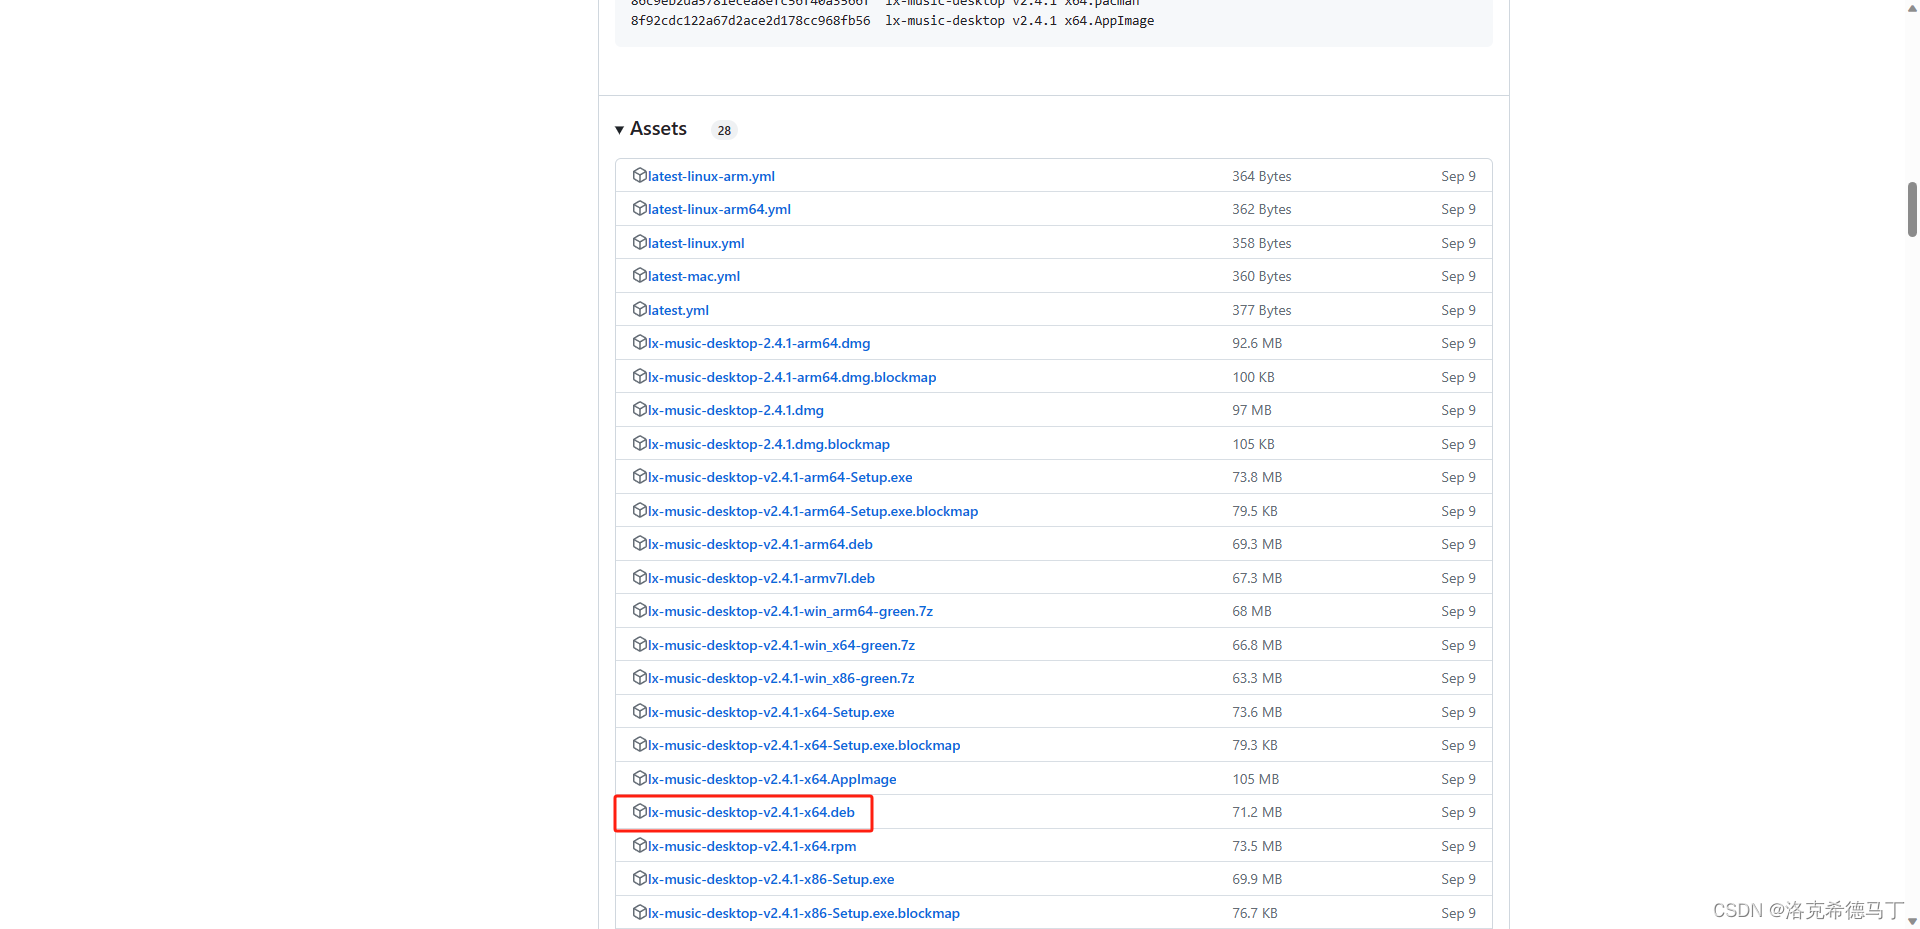The width and height of the screenshot is (1920, 929).
Task: Click package icon beside arm64-Setup.exe.blockmap
Action: point(640,510)
